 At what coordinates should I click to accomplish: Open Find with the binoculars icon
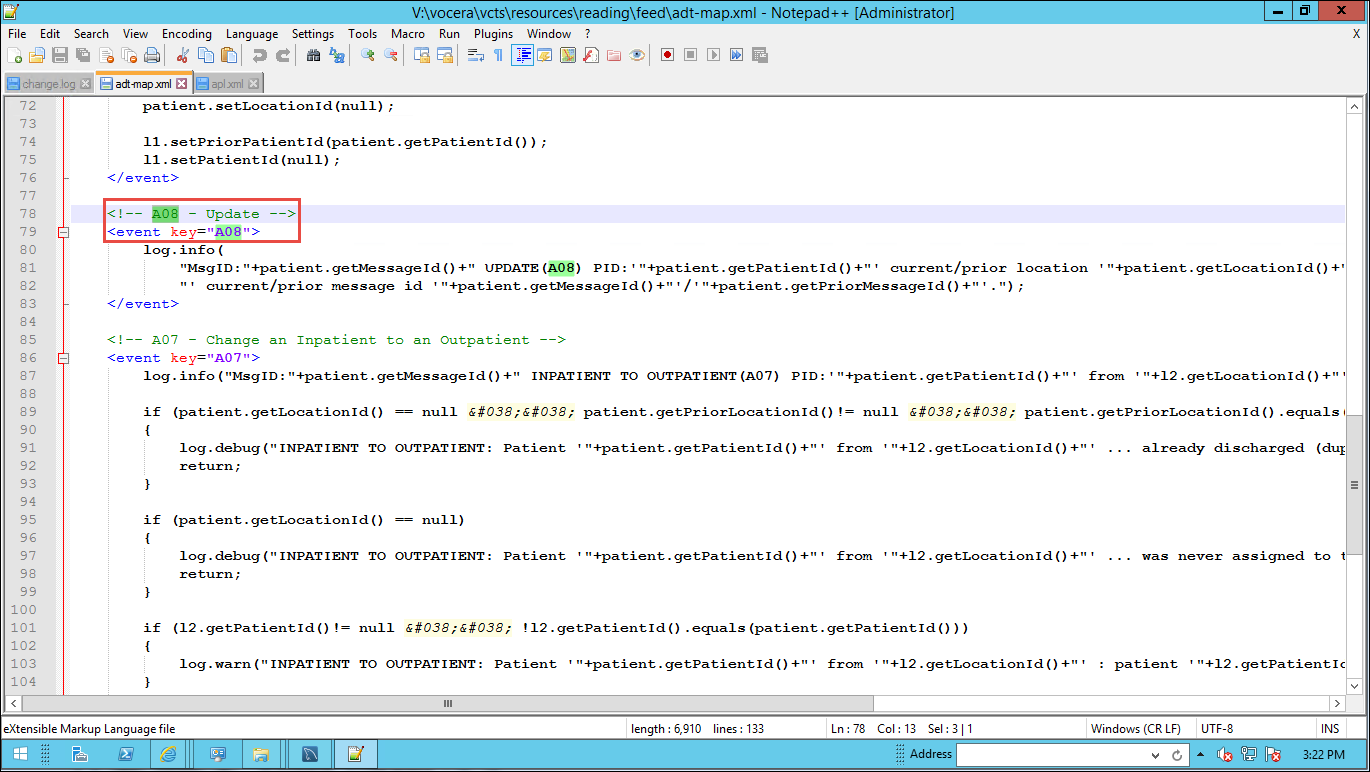tap(313, 55)
